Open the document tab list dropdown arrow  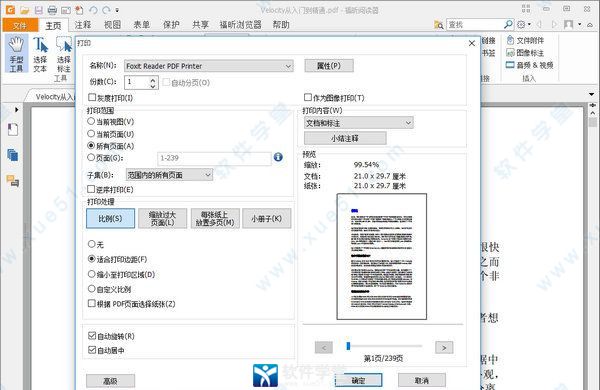592,94
